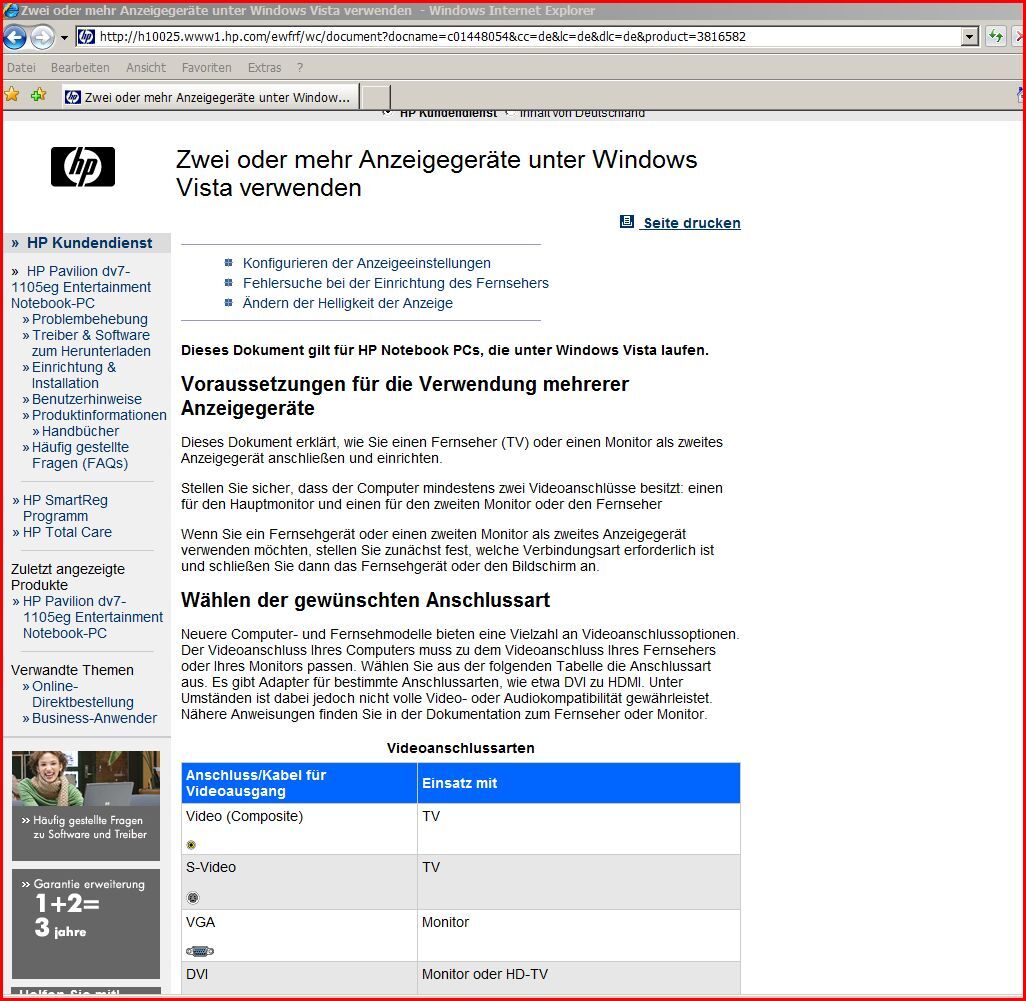Click the address bar URL field

(x=520, y=37)
